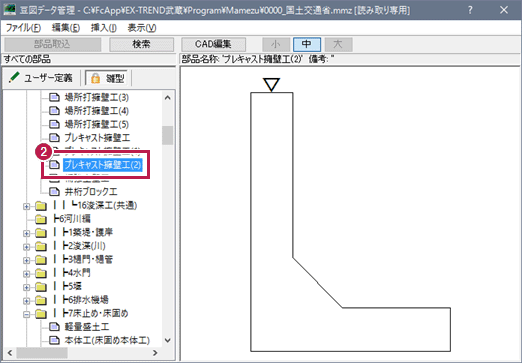The image size is (522, 363).
Task: Select the 軽量盛土工 part icon
Action: pyautogui.click(x=54, y=327)
